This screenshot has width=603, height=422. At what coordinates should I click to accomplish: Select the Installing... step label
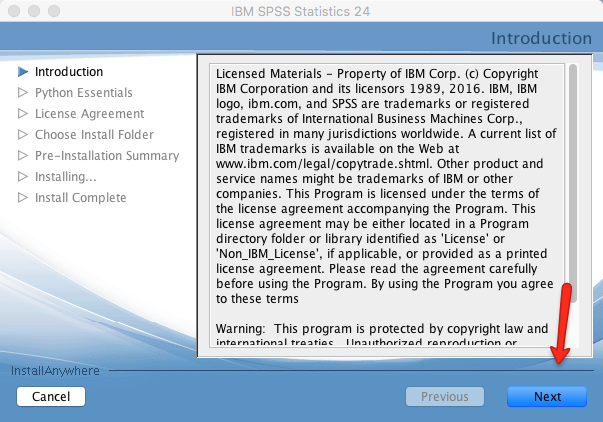[66, 177]
